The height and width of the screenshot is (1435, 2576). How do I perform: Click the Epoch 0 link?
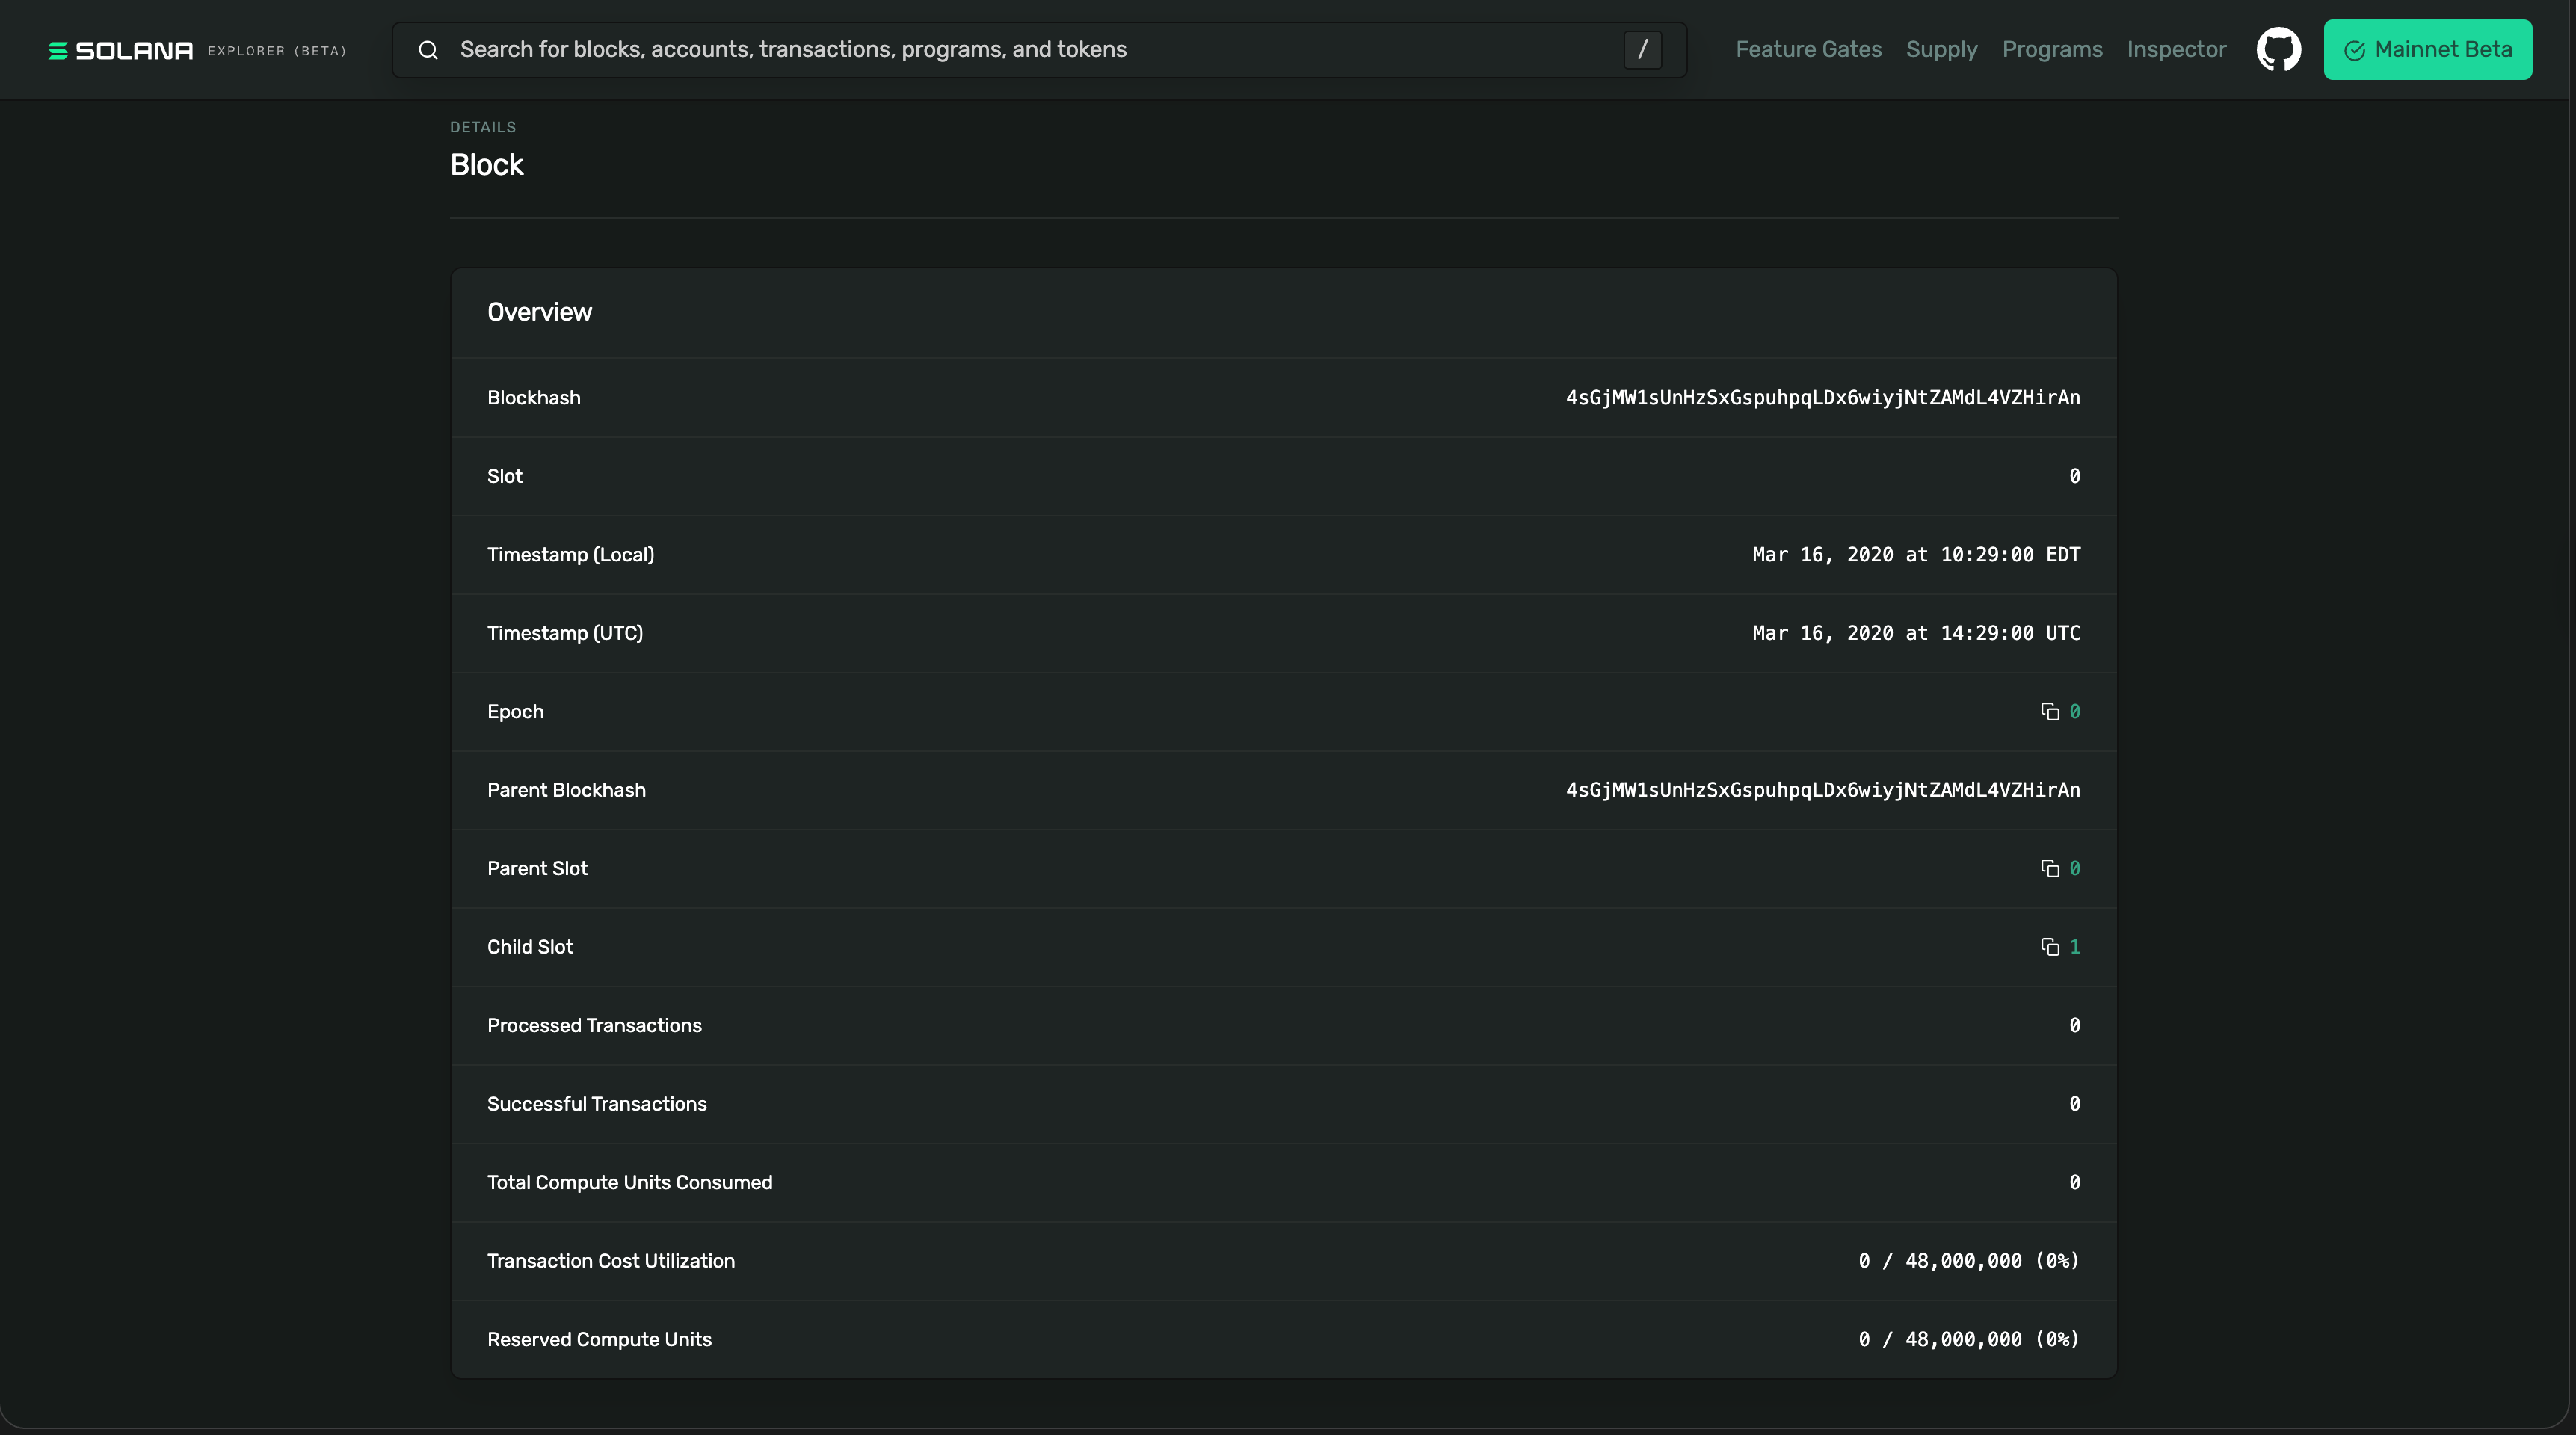[2075, 712]
